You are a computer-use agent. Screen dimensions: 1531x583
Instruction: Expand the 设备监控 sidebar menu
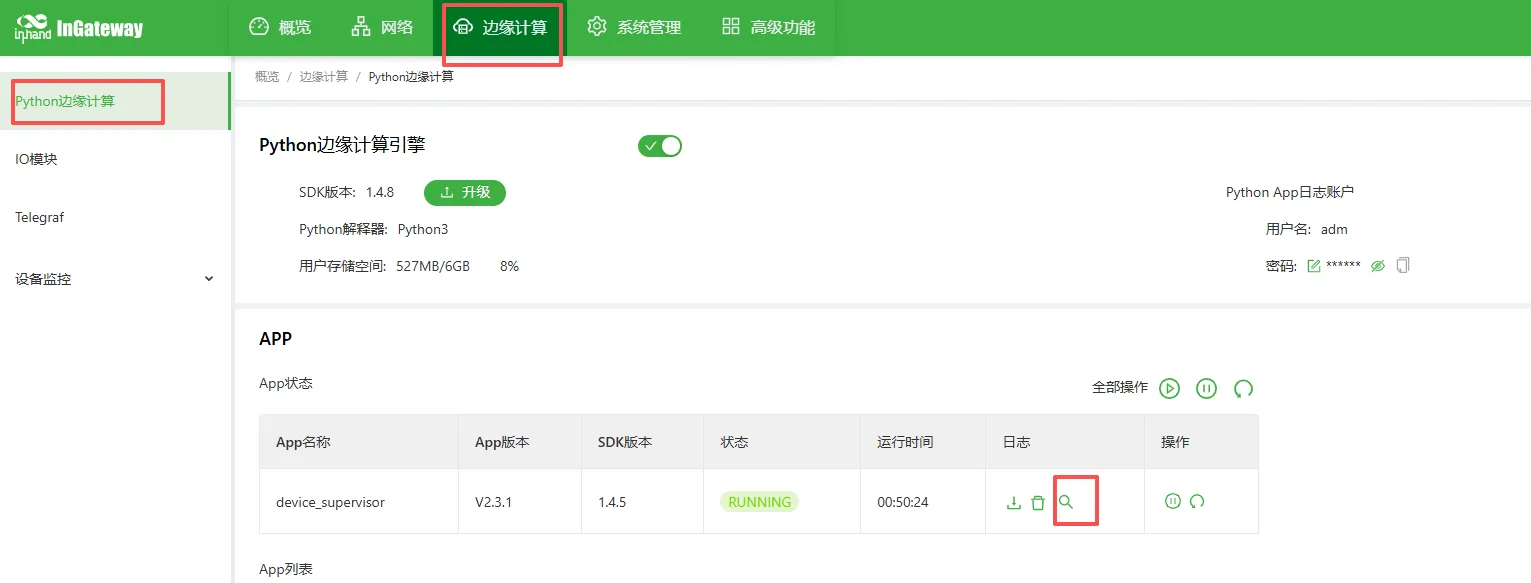[115, 279]
